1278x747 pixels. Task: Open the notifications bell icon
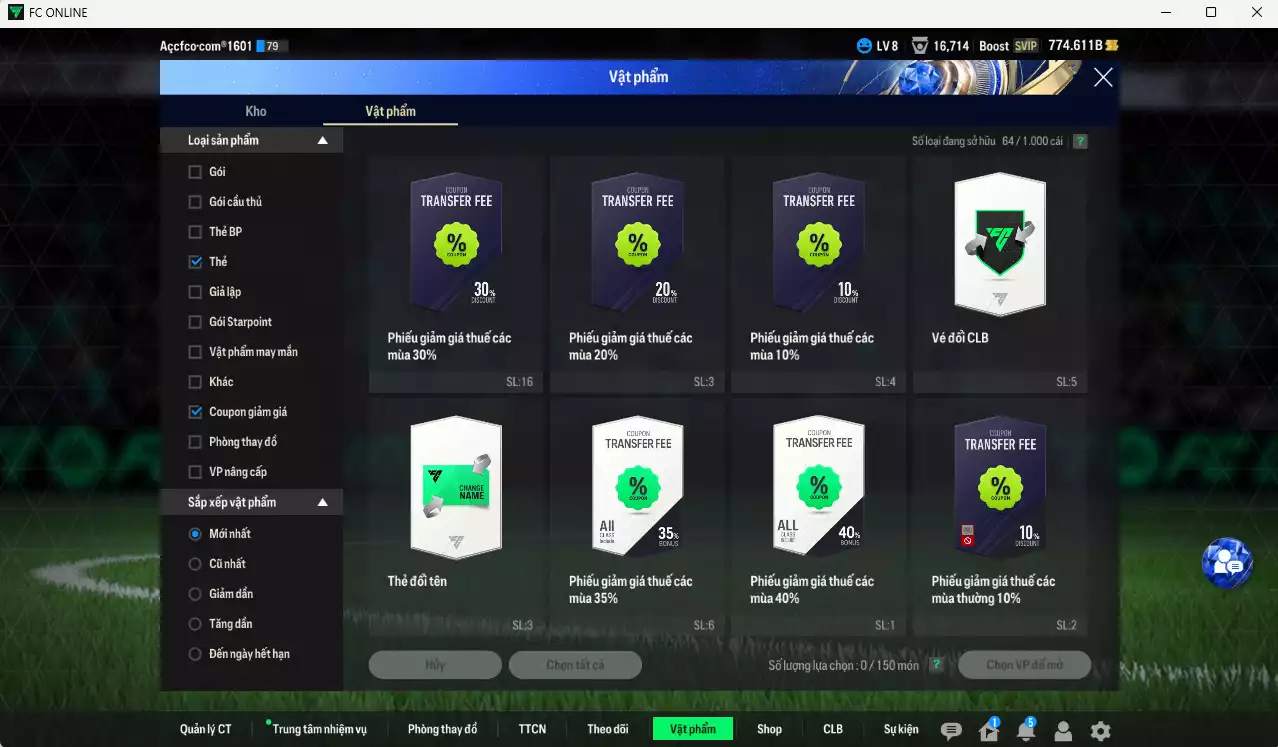tap(1026, 731)
